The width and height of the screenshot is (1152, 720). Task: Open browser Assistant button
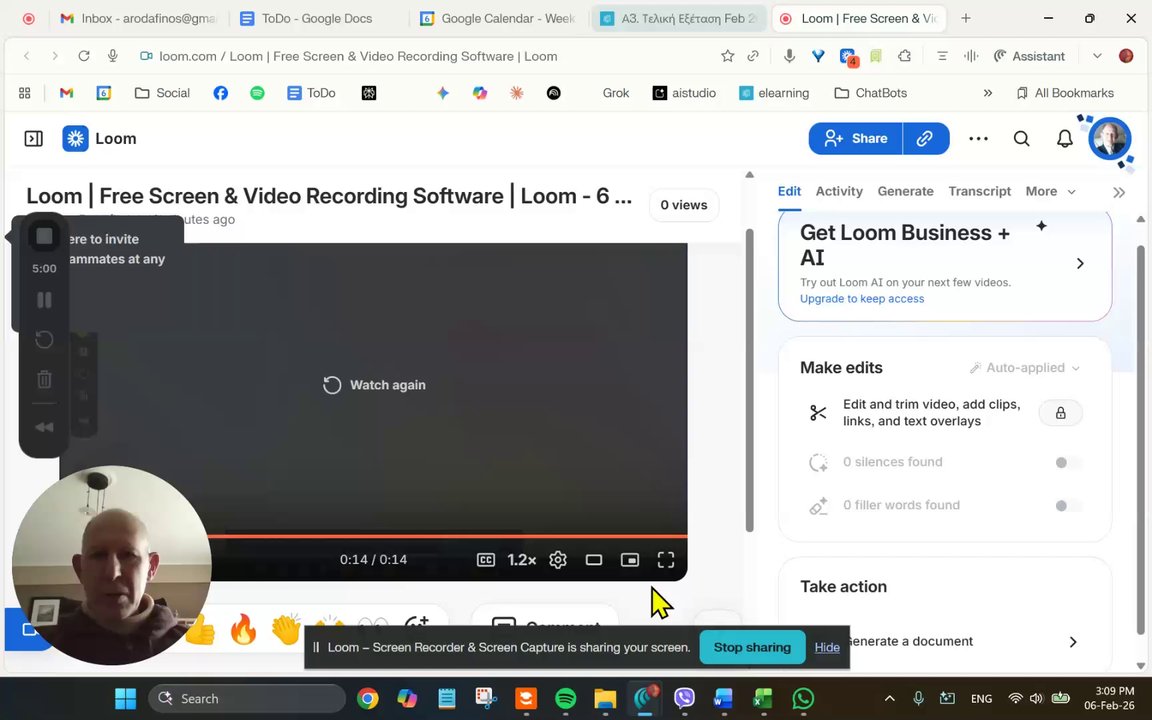coord(1029,56)
